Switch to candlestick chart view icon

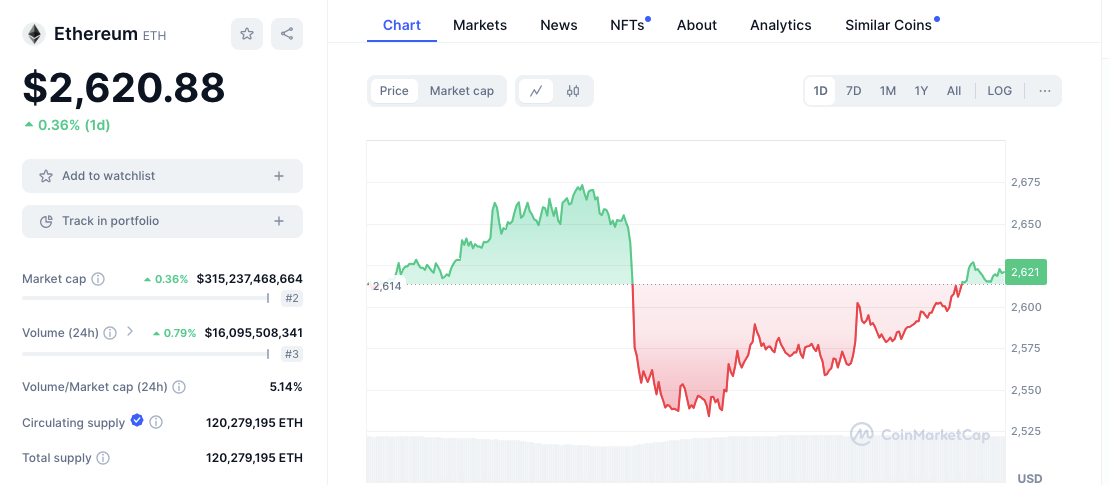coord(573,91)
